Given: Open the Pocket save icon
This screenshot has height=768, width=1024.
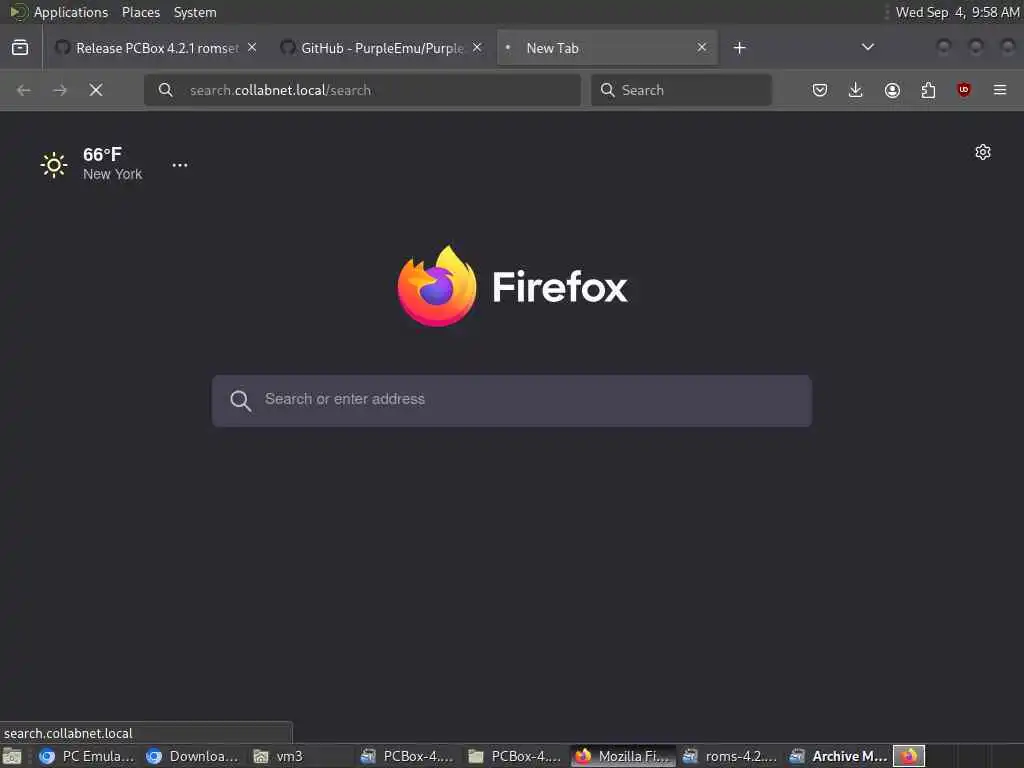Looking at the screenshot, I should (x=820, y=90).
